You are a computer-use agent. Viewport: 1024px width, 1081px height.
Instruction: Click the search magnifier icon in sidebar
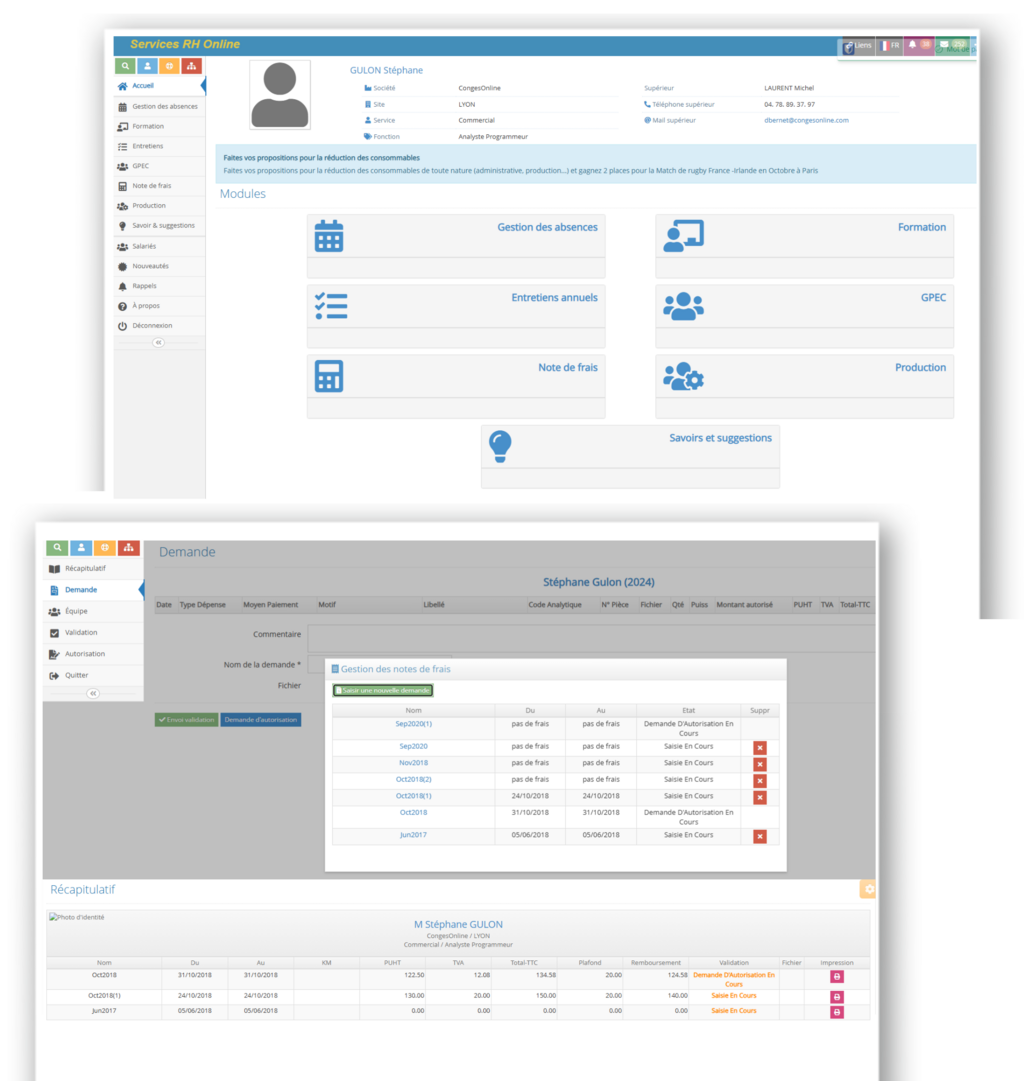pos(125,66)
